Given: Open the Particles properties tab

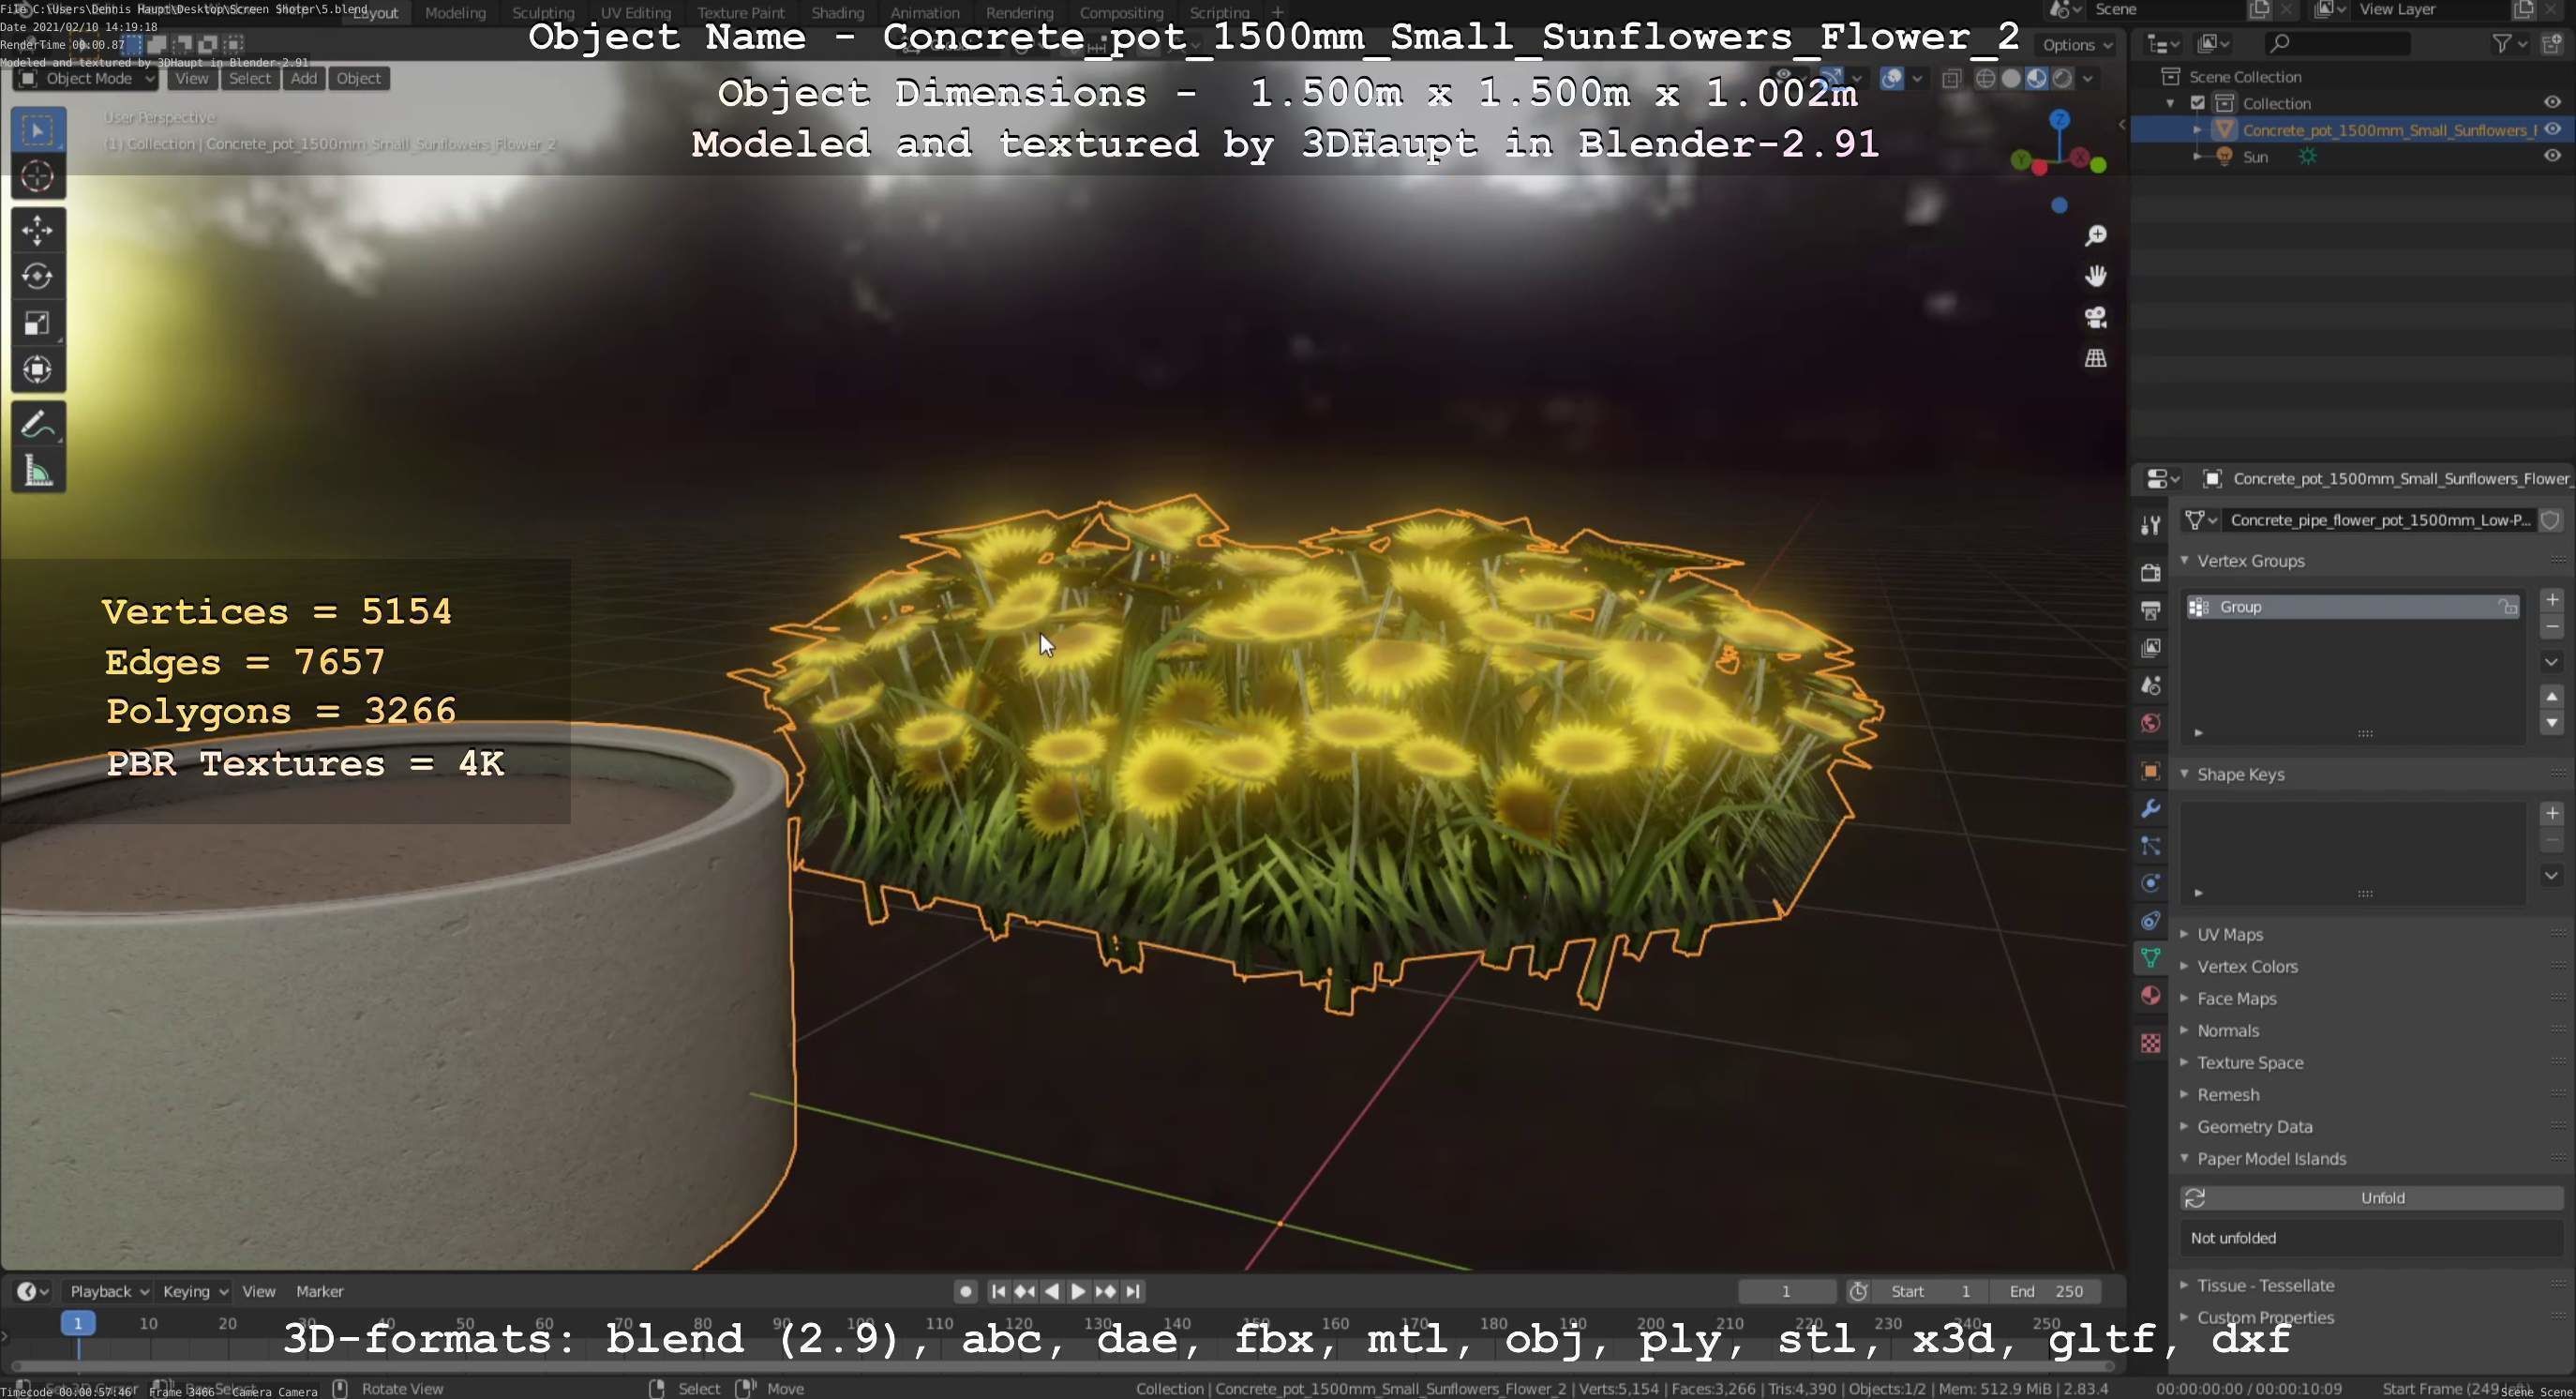Looking at the screenshot, I should coord(2151,846).
